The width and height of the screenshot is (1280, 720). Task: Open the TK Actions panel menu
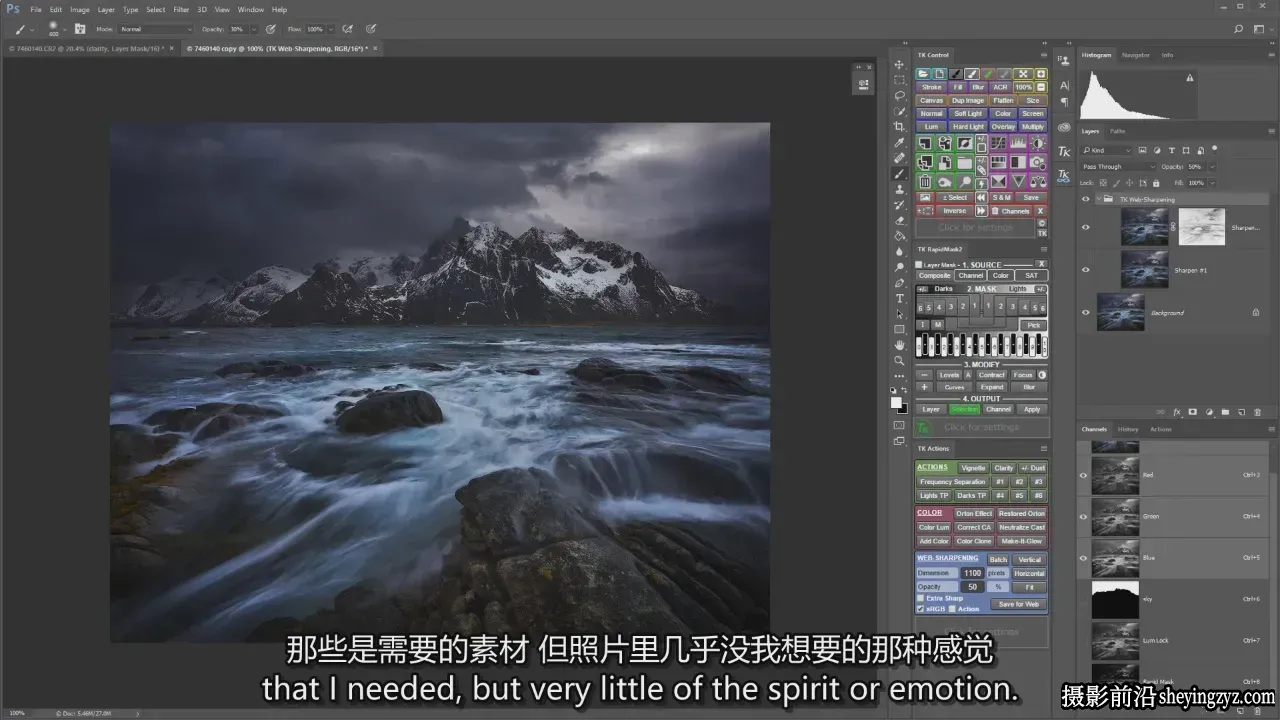pos(1043,448)
